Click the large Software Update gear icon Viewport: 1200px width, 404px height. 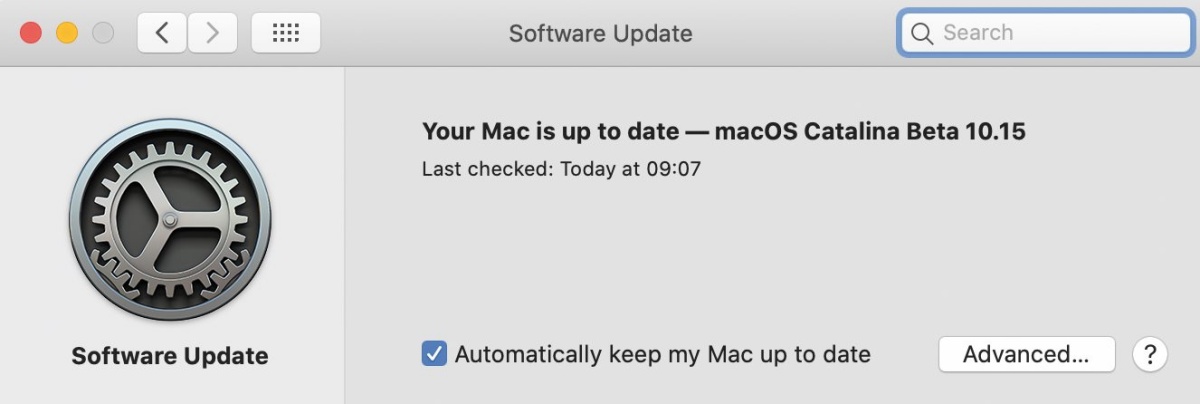[x=170, y=220]
